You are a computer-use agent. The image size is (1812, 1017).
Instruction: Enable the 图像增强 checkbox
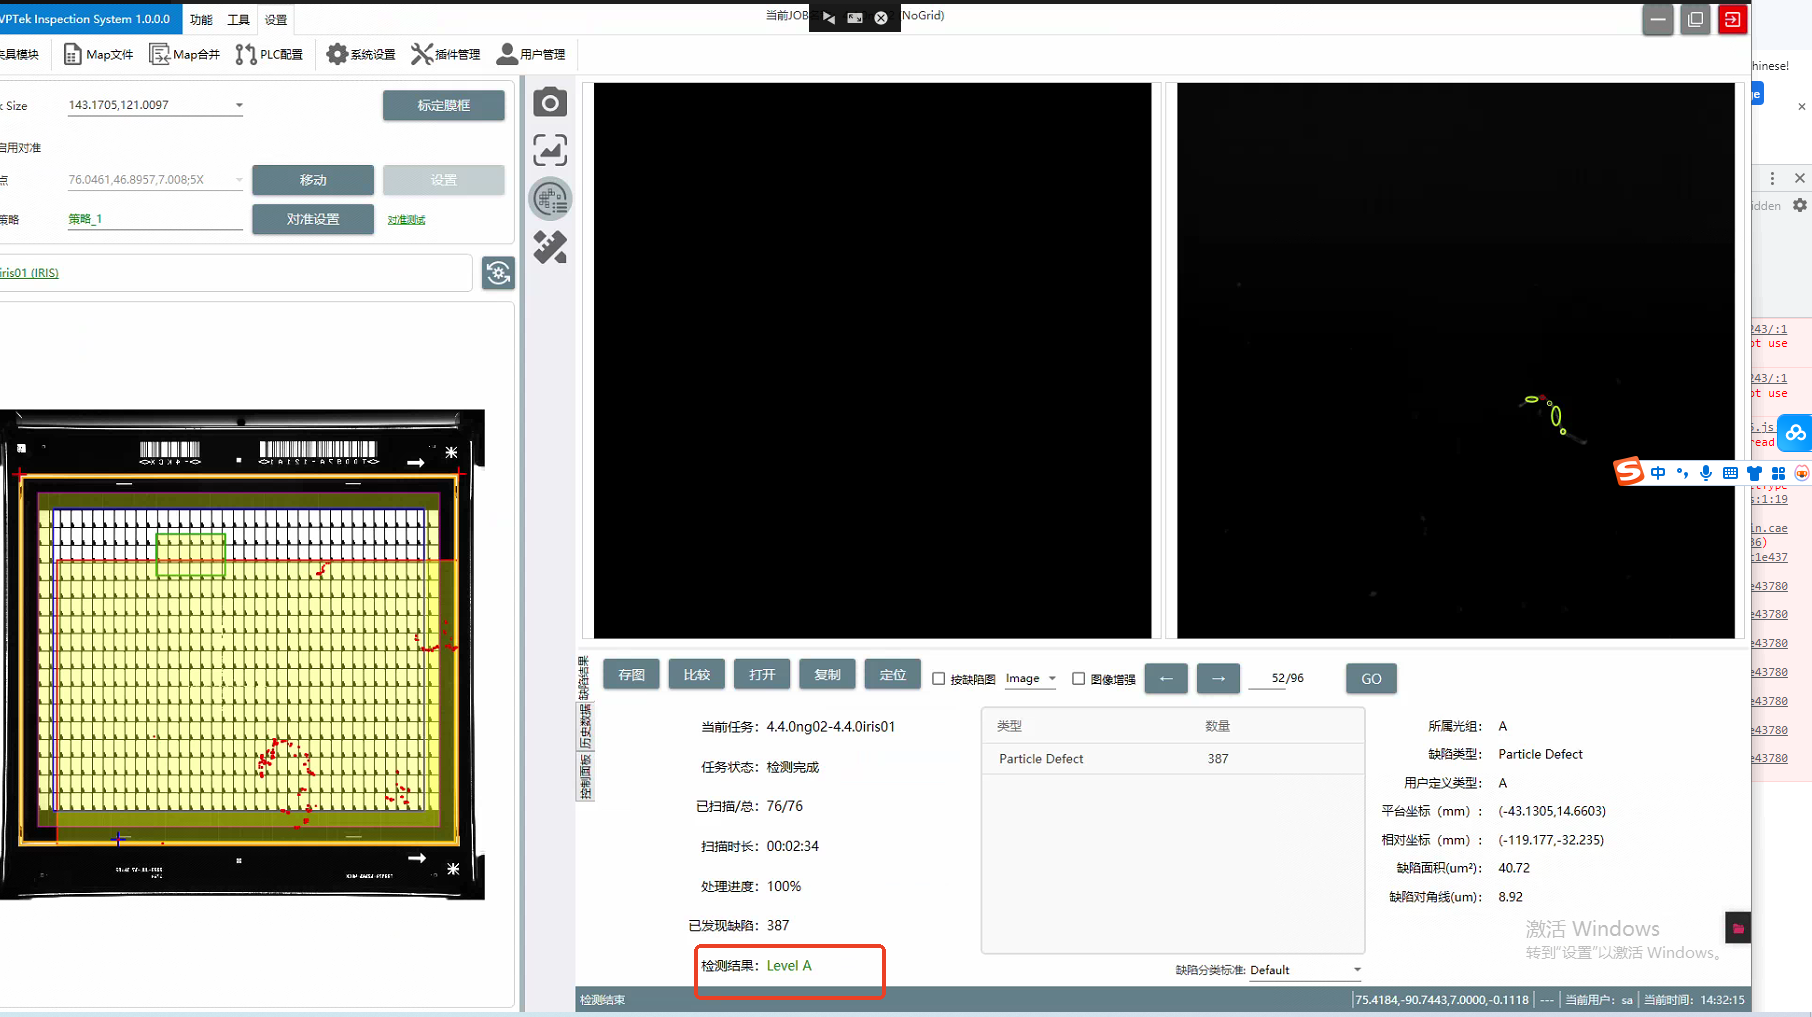point(1078,678)
